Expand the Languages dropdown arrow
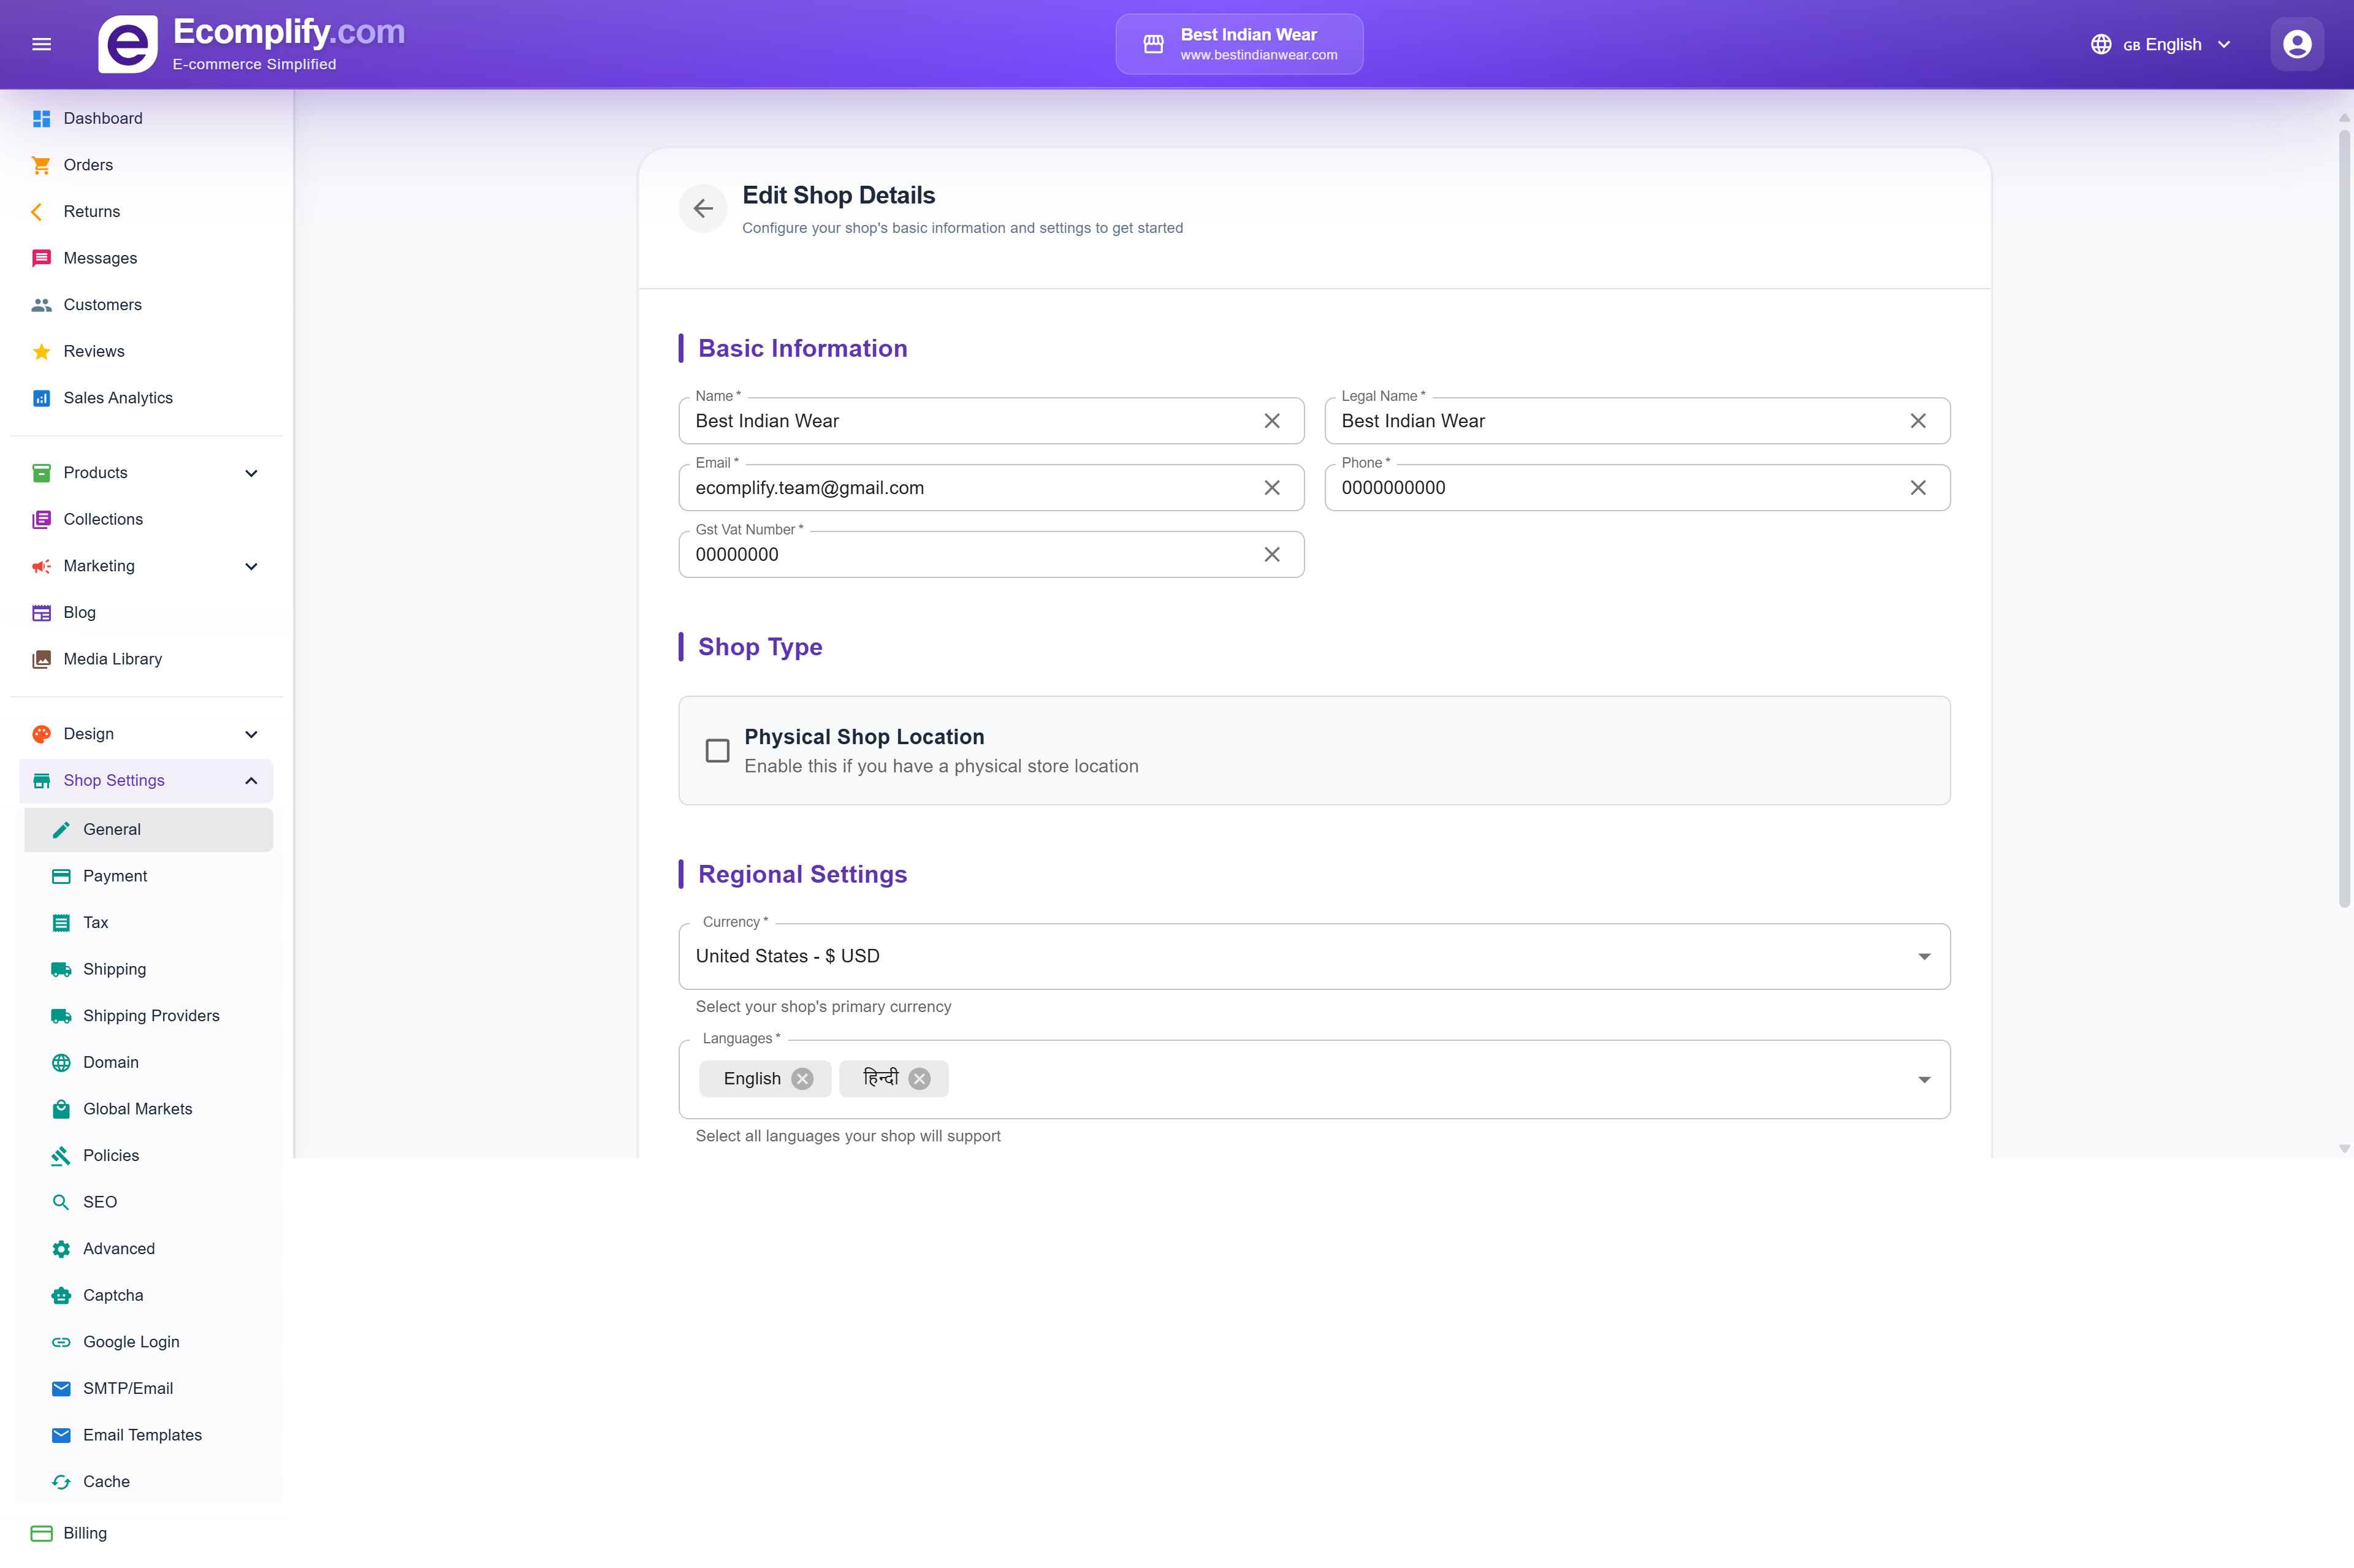 click(x=1924, y=1080)
